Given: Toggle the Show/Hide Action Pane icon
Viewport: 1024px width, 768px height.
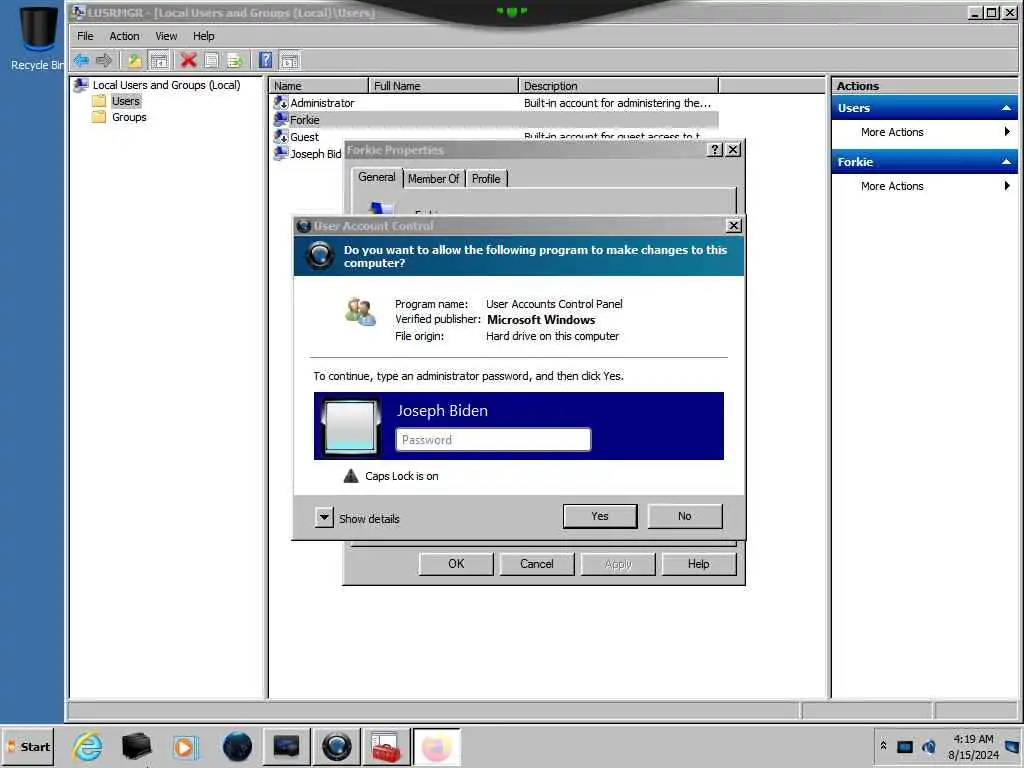Looking at the screenshot, I should [x=289, y=61].
